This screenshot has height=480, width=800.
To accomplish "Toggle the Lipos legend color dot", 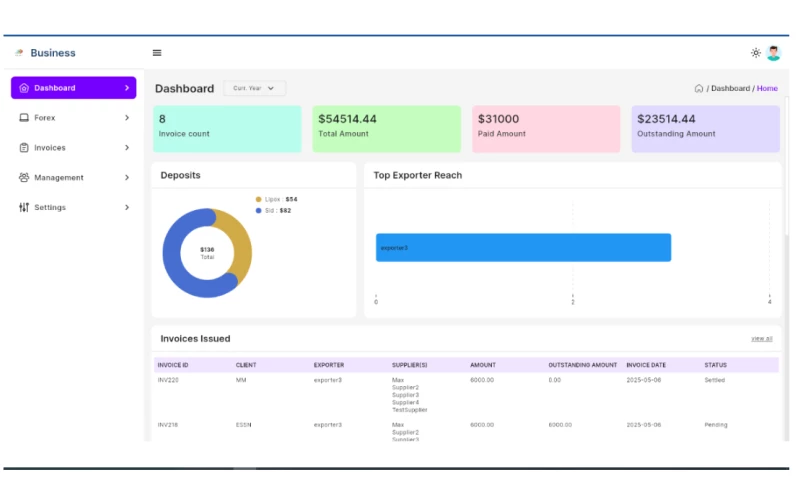I will (258, 199).
